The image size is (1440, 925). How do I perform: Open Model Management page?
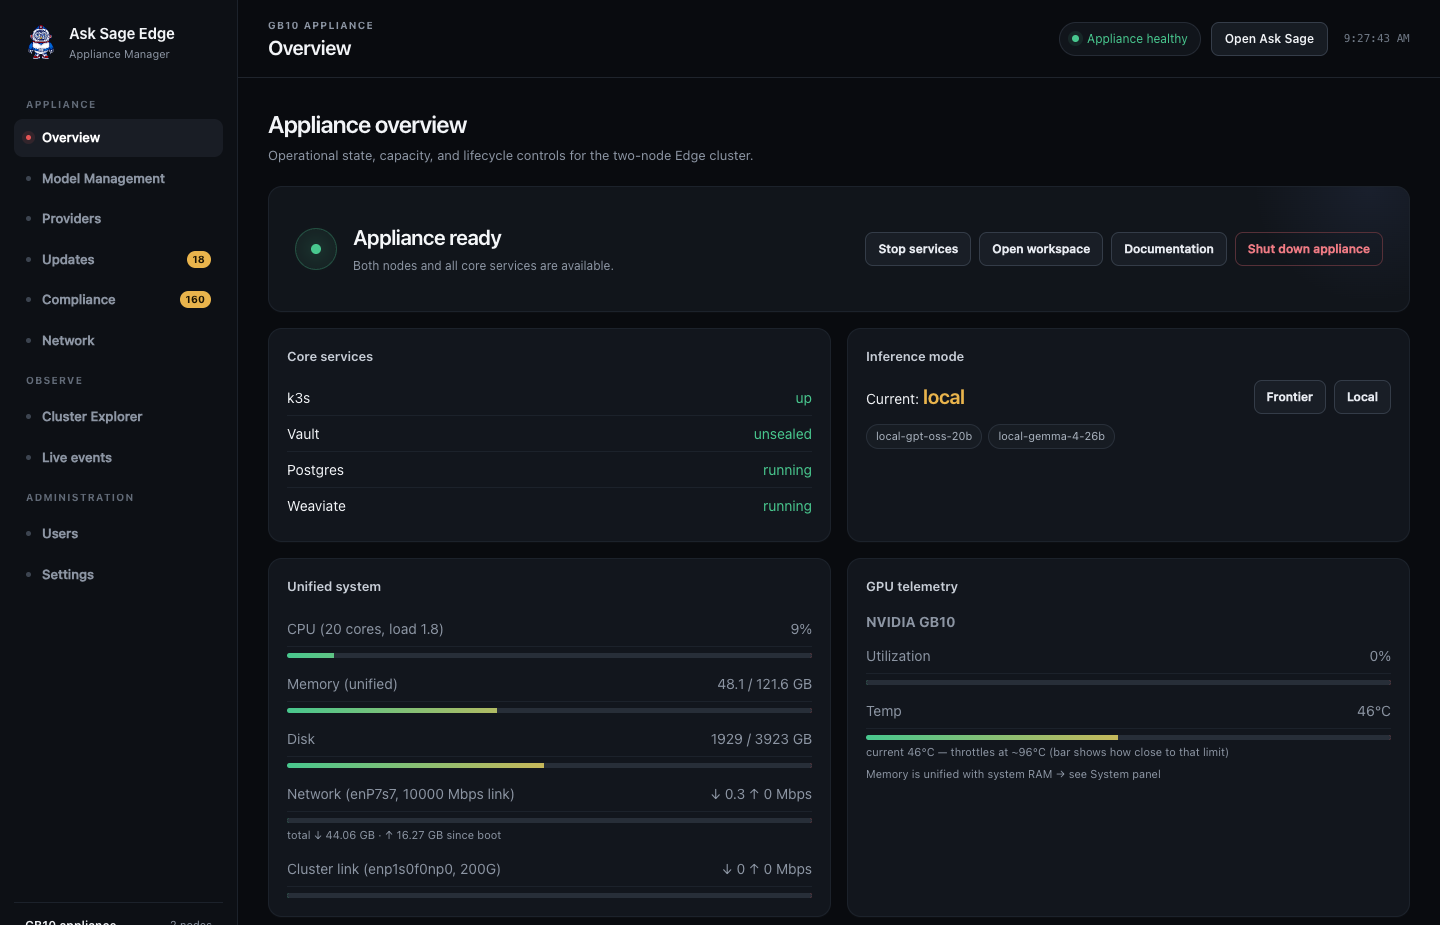coord(118,179)
